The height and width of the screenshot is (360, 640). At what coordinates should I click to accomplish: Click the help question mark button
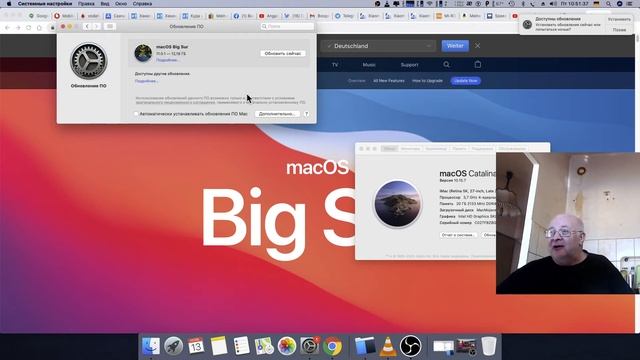pos(306,114)
